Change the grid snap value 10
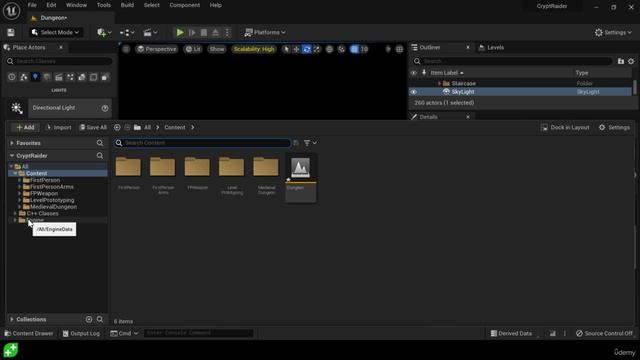Image resolution: width=640 pixels, height=360 pixels. coord(364,49)
